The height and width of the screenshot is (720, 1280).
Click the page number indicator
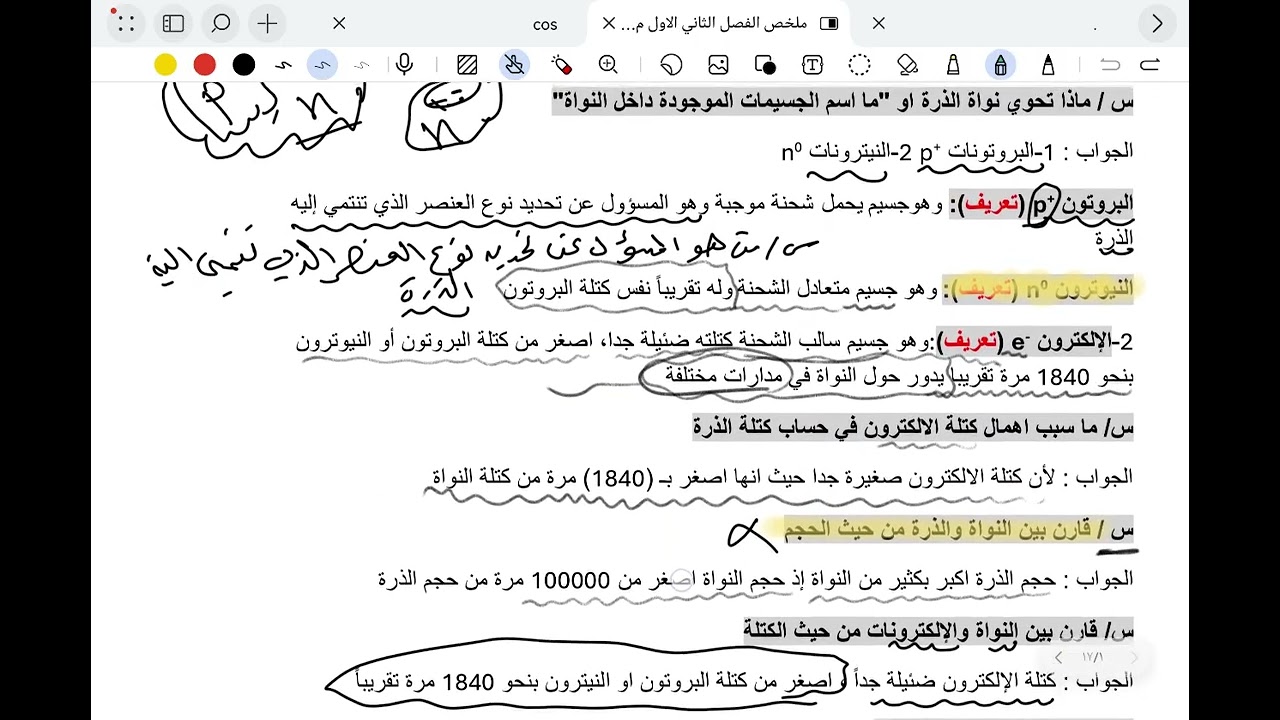click(x=1093, y=657)
